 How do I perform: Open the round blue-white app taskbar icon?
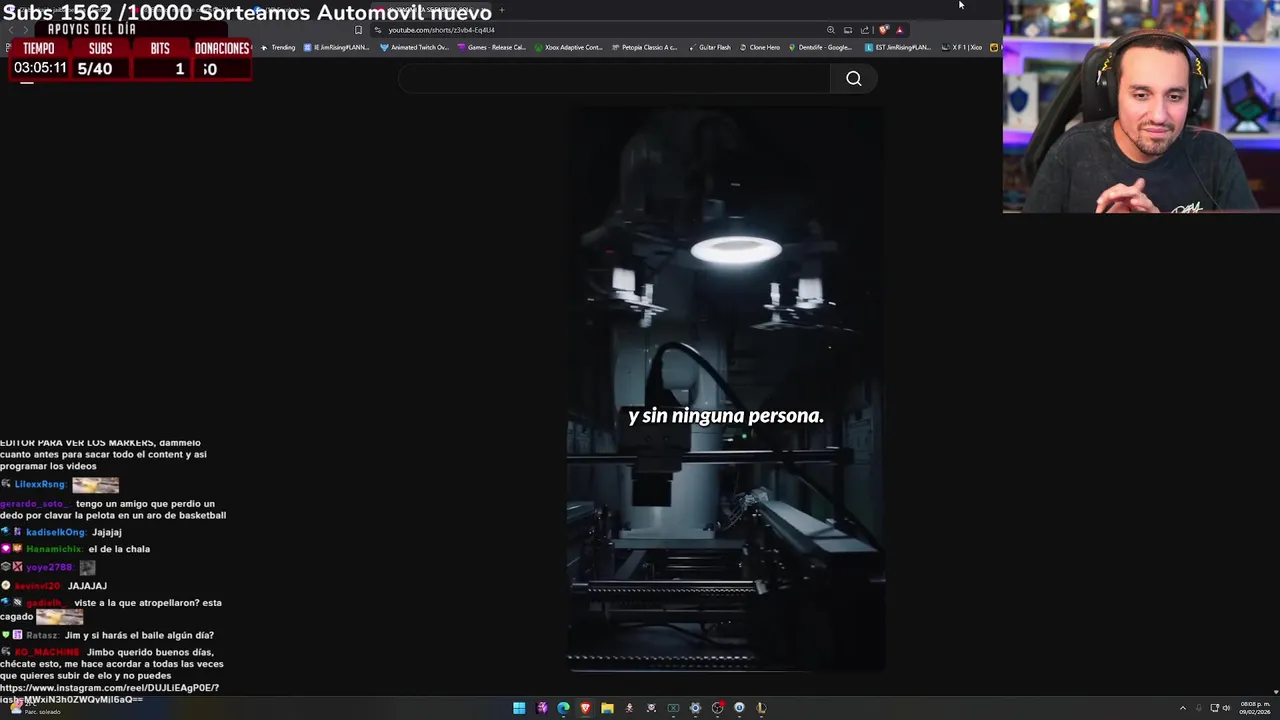pos(739,708)
